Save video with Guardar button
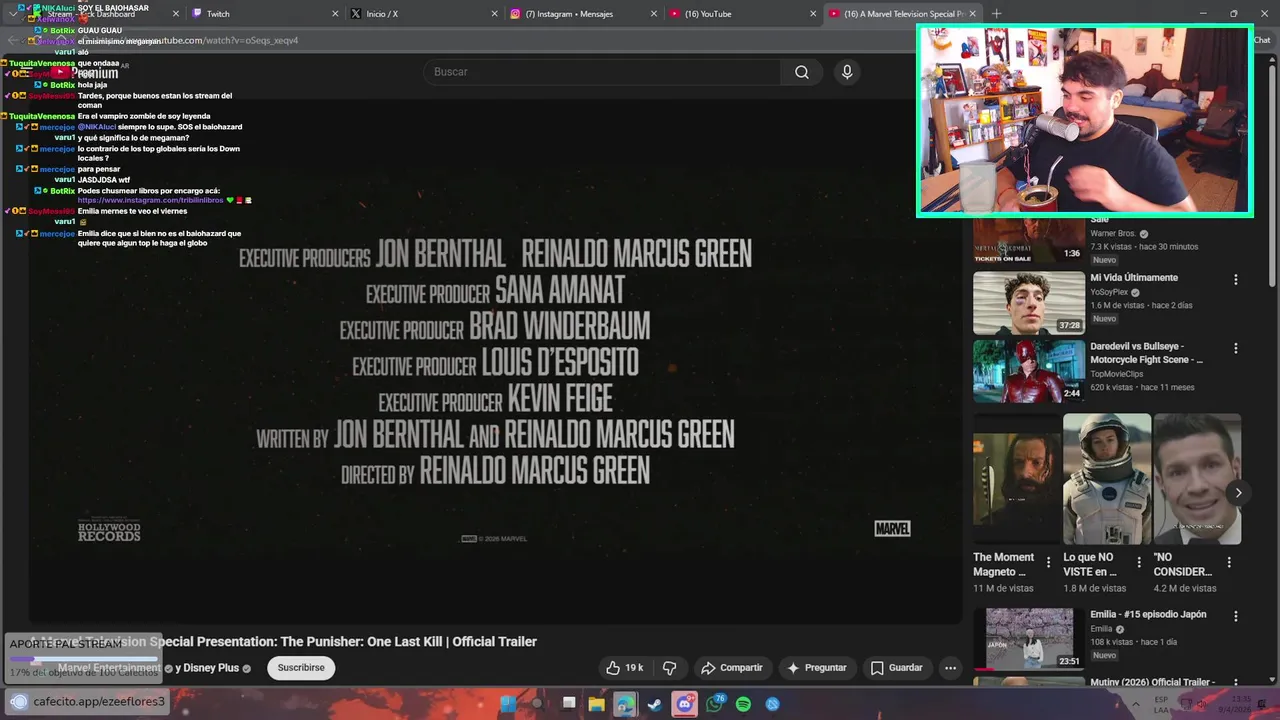Viewport: 1280px width, 720px height. (897, 668)
